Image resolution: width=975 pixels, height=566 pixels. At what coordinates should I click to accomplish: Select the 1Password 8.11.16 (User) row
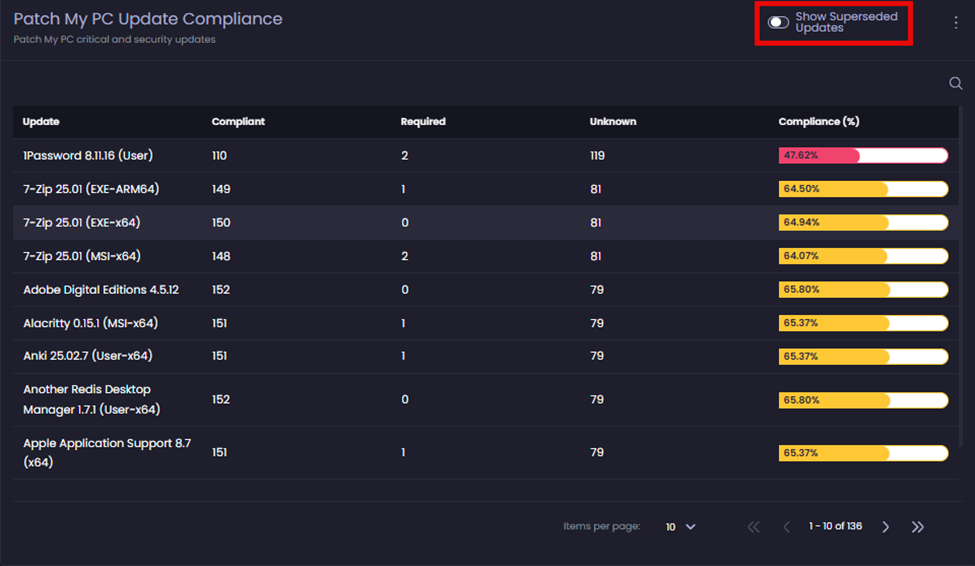486,155
